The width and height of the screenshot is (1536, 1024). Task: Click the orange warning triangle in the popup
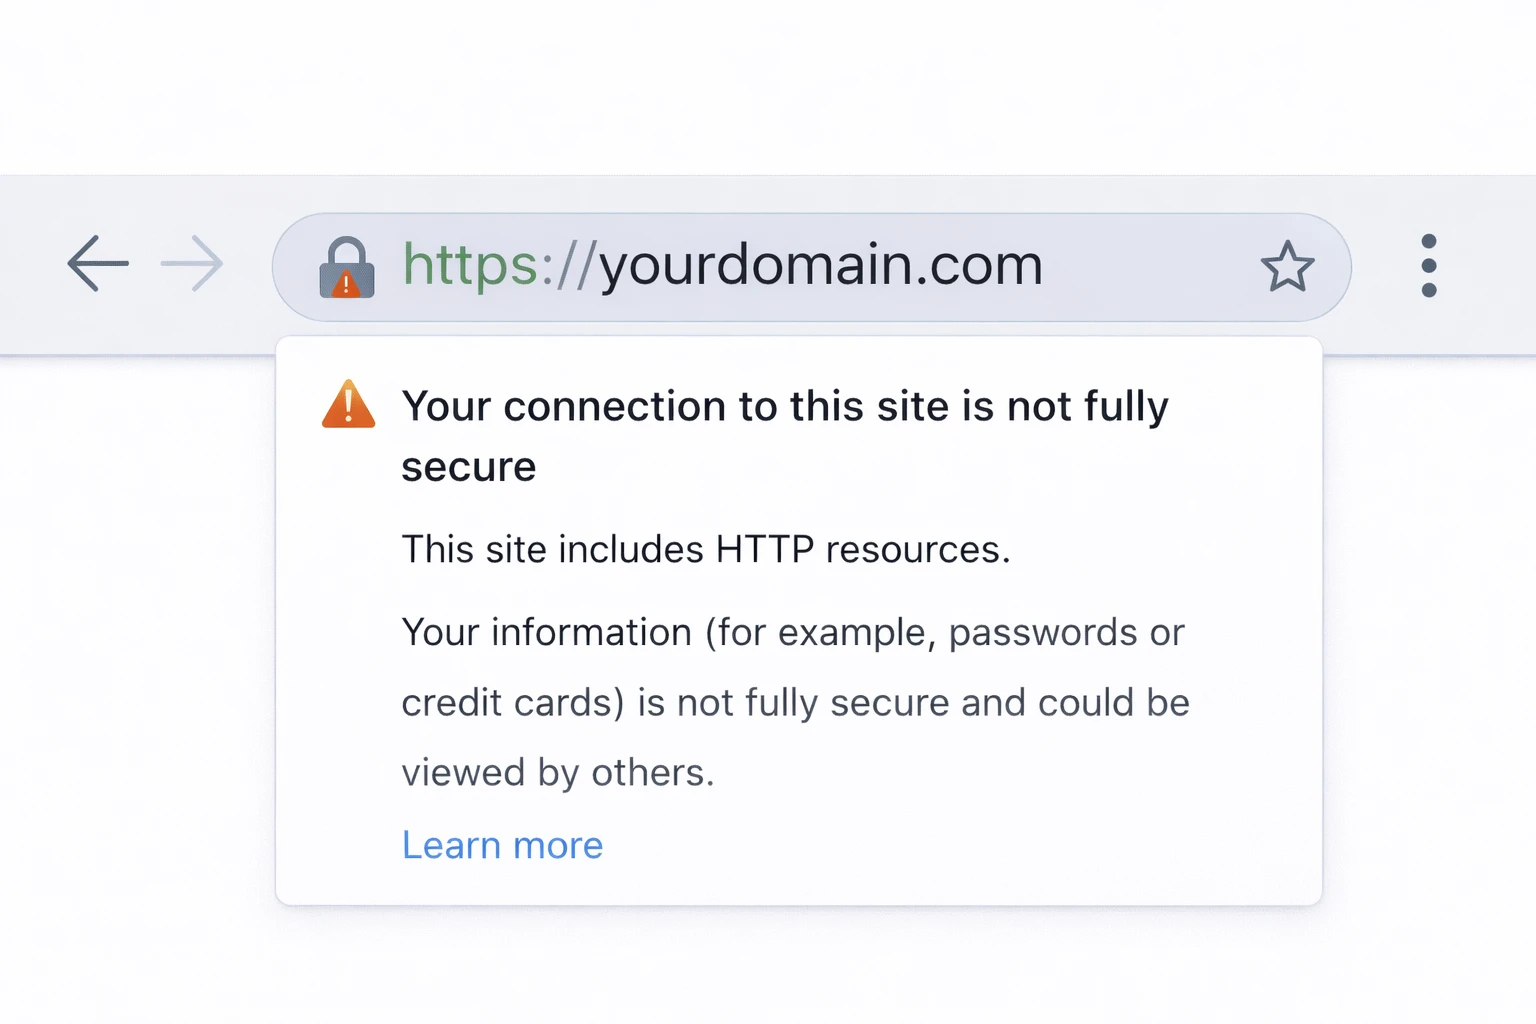(x=348, y=405)
